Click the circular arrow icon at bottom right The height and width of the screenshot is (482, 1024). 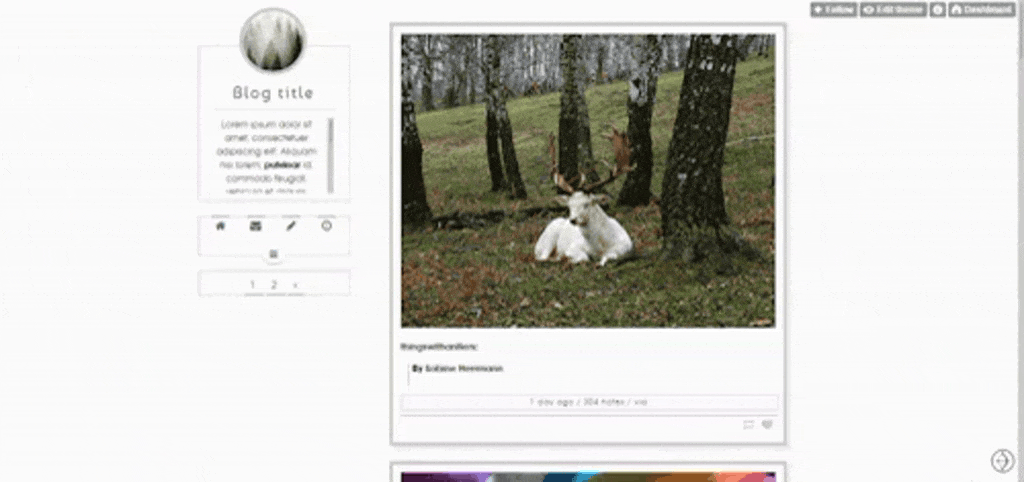1001,460
